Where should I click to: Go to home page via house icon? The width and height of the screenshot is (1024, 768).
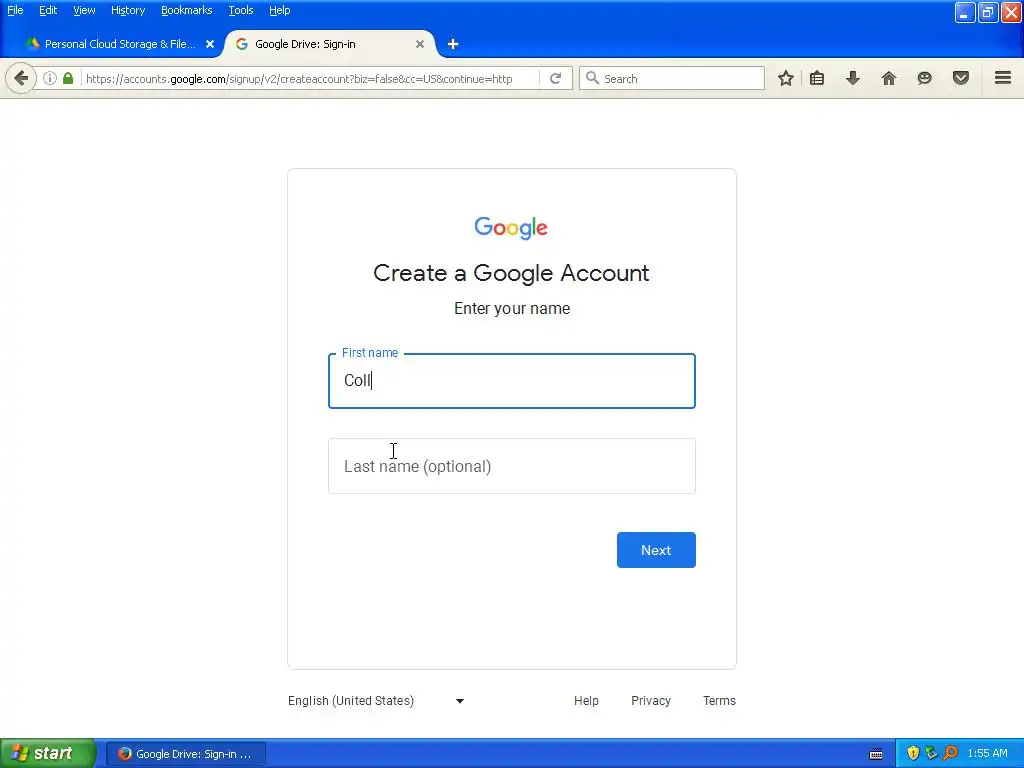tap(889, 78)
